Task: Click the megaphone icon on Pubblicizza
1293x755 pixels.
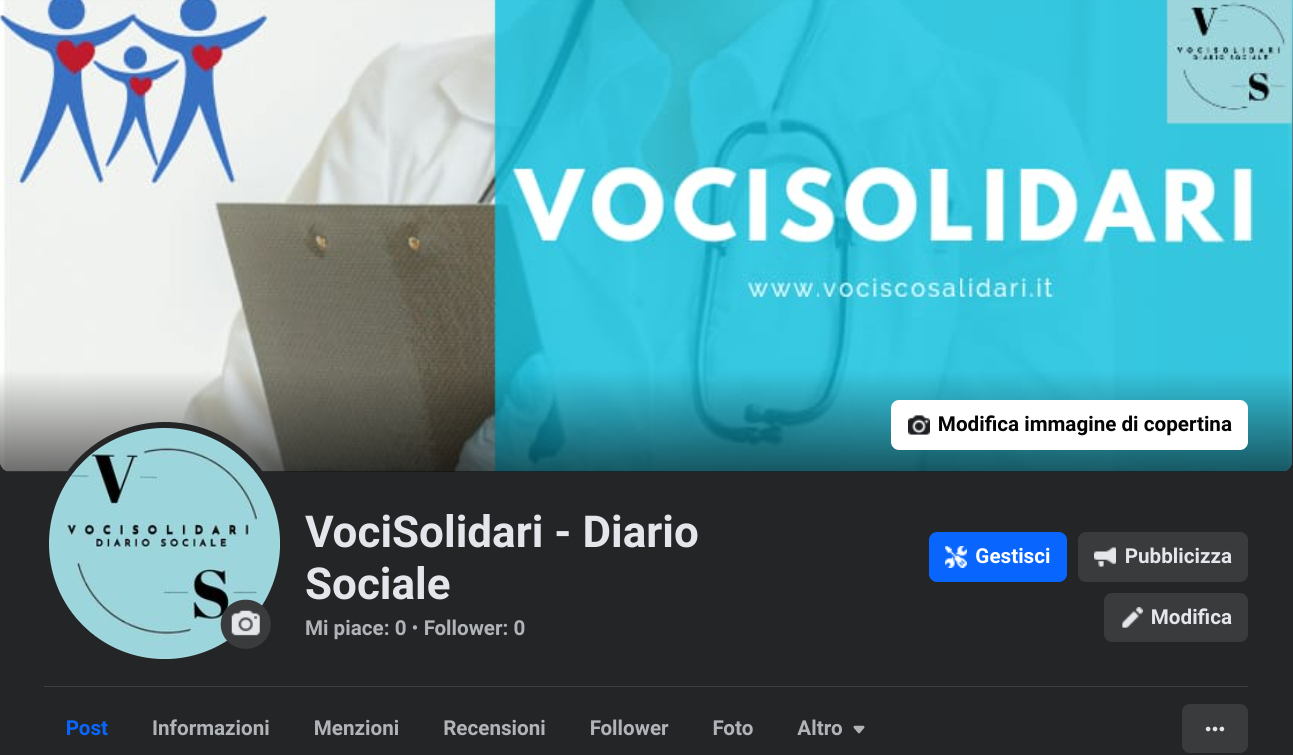Action: point(1104,557)
